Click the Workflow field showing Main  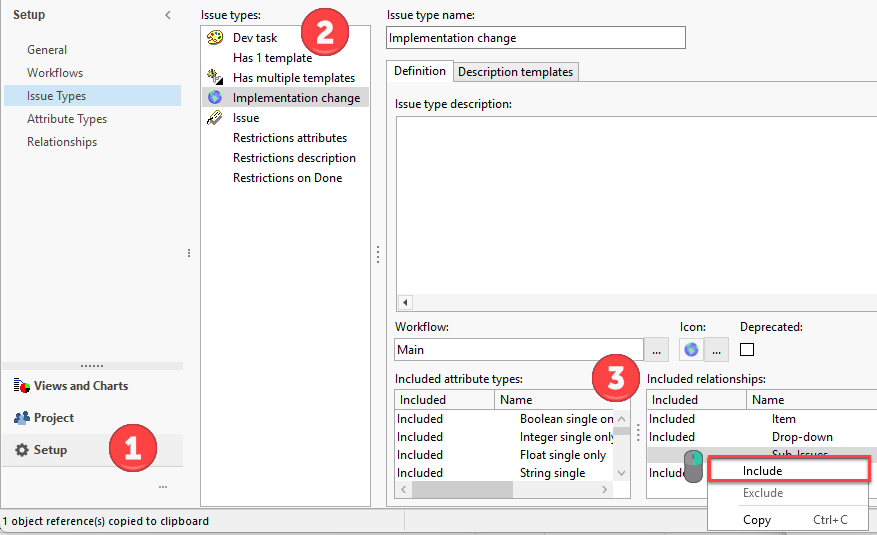518,349
